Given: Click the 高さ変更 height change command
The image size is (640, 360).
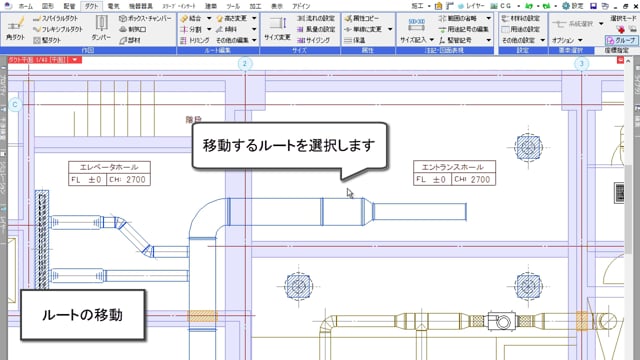Looking at the screenshot, I should [x=231, y=18].
